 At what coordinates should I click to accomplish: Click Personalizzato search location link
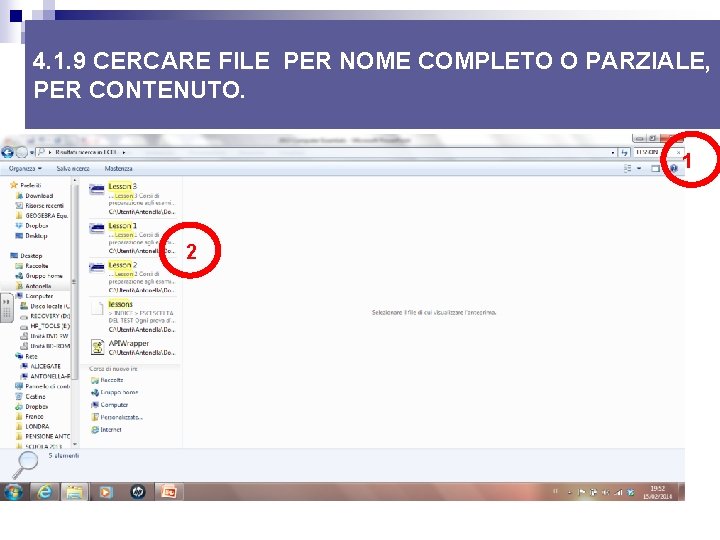(x=117, y=417)
